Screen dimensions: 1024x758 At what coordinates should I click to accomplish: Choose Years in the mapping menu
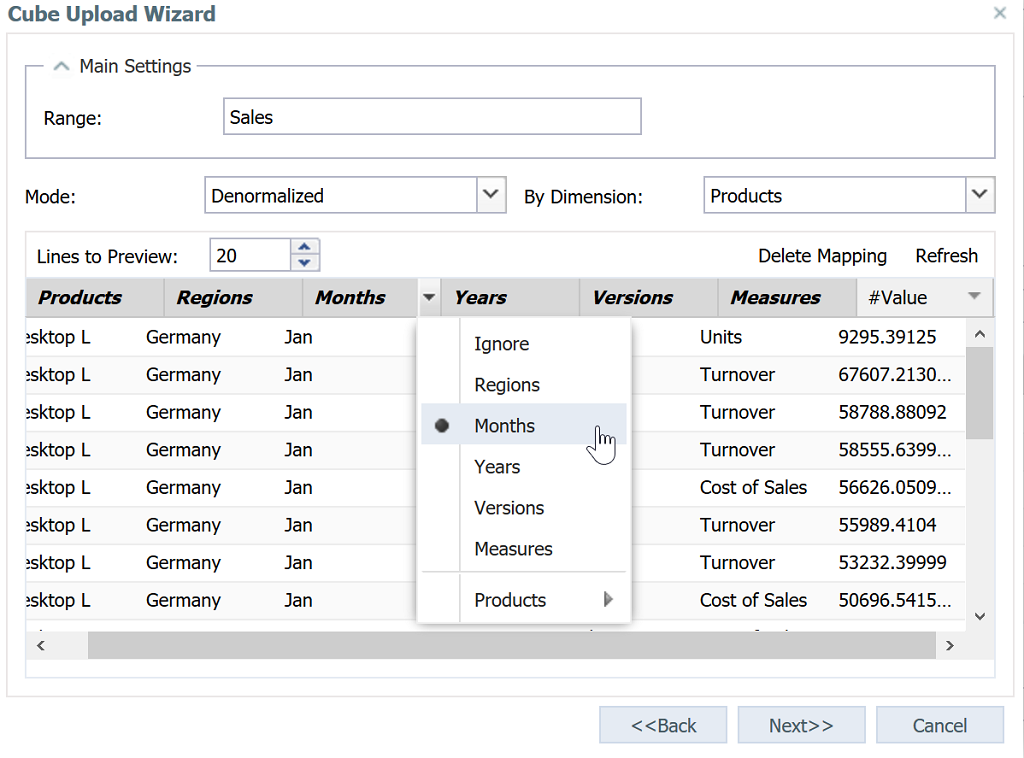[497, 467]
